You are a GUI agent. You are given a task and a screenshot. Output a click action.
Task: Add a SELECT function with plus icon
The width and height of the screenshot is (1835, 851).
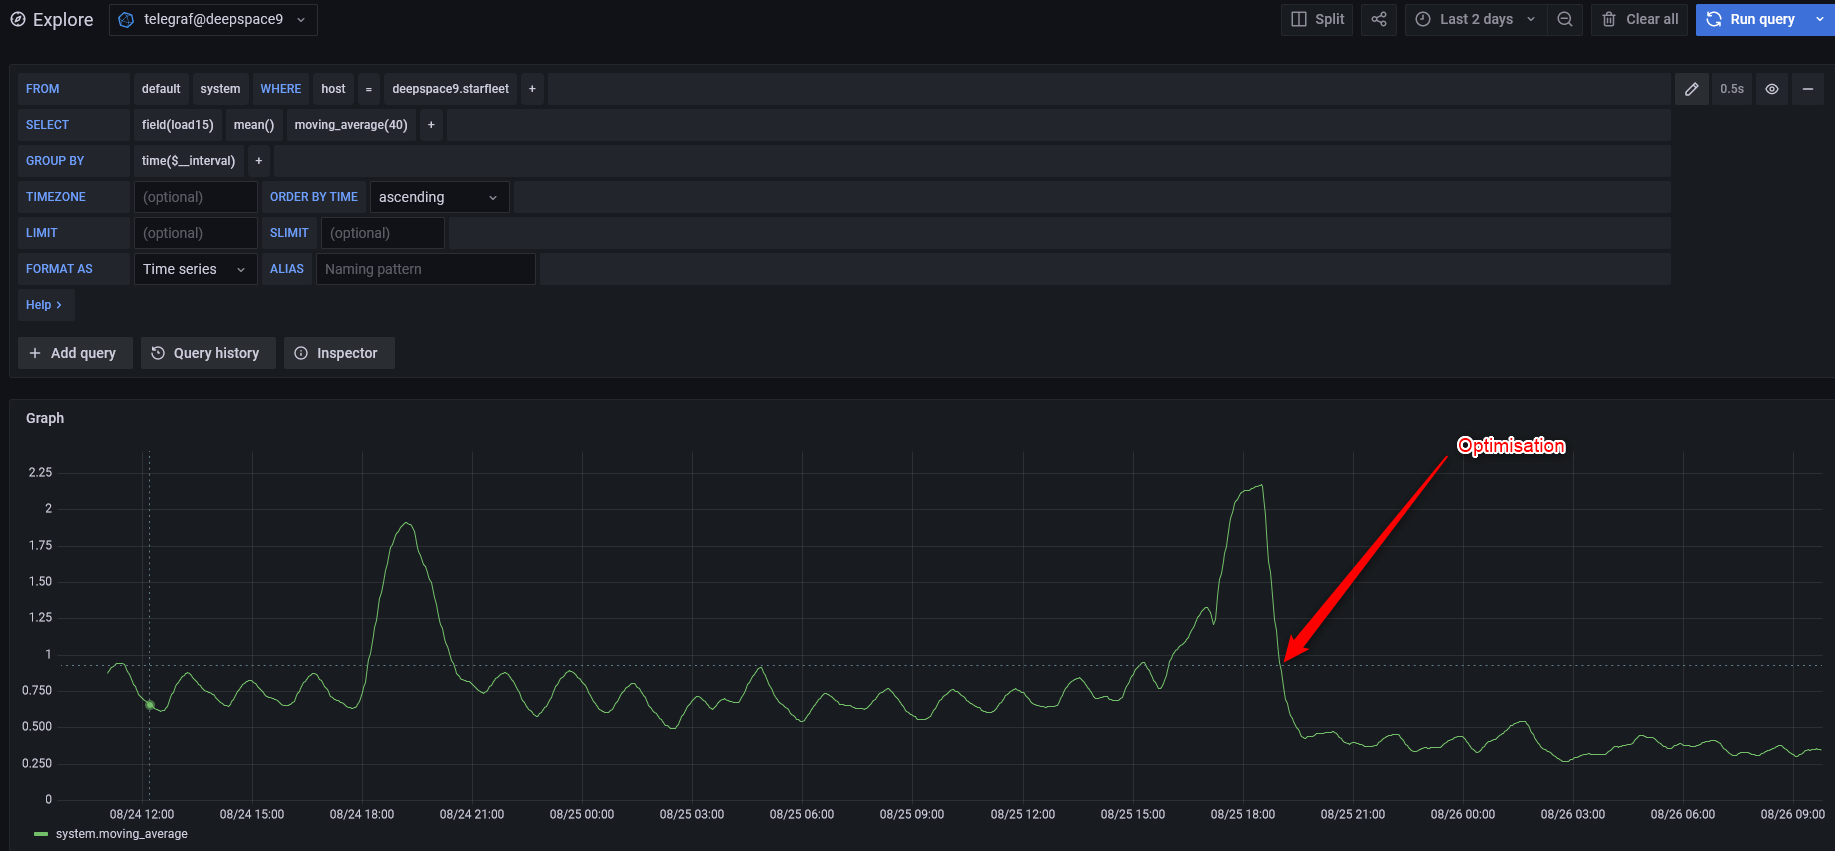[x=431, y=125]
